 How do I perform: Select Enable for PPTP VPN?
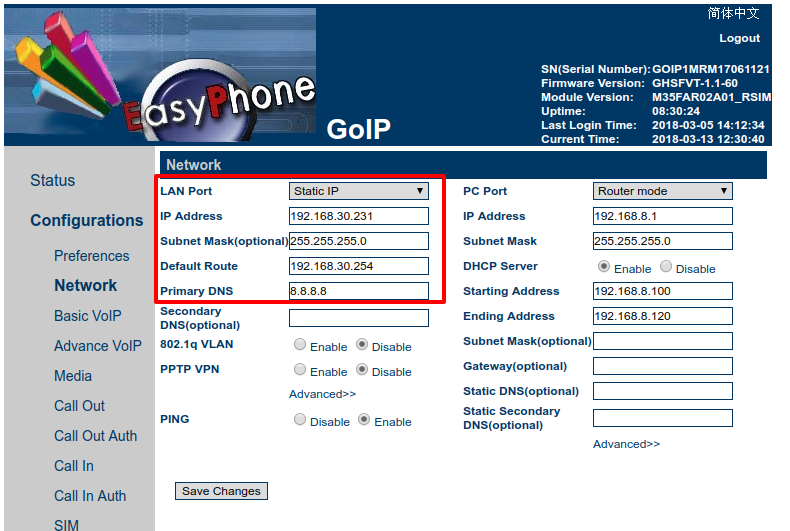[300, 370]
